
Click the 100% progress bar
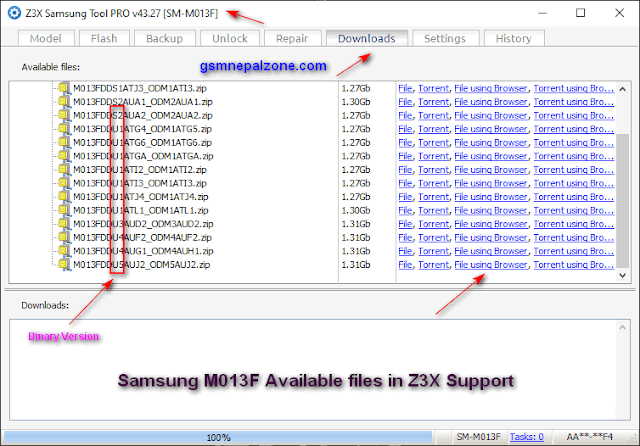pyautogui.click(x=218, y=437)
